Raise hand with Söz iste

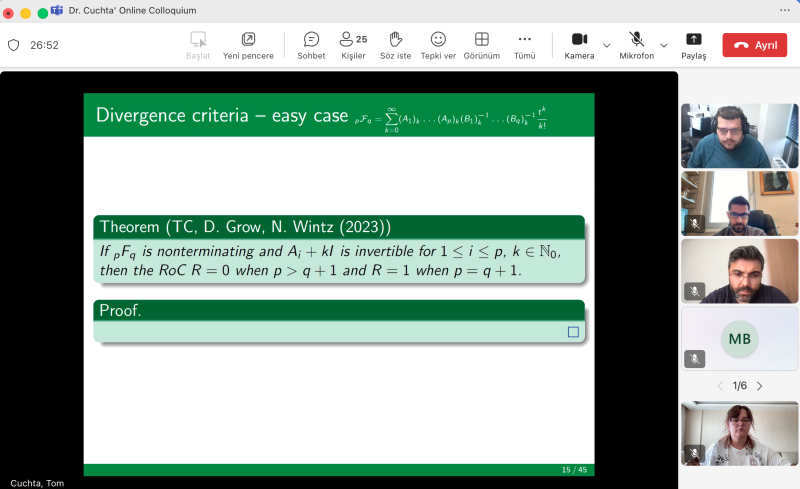coord(395,45)
